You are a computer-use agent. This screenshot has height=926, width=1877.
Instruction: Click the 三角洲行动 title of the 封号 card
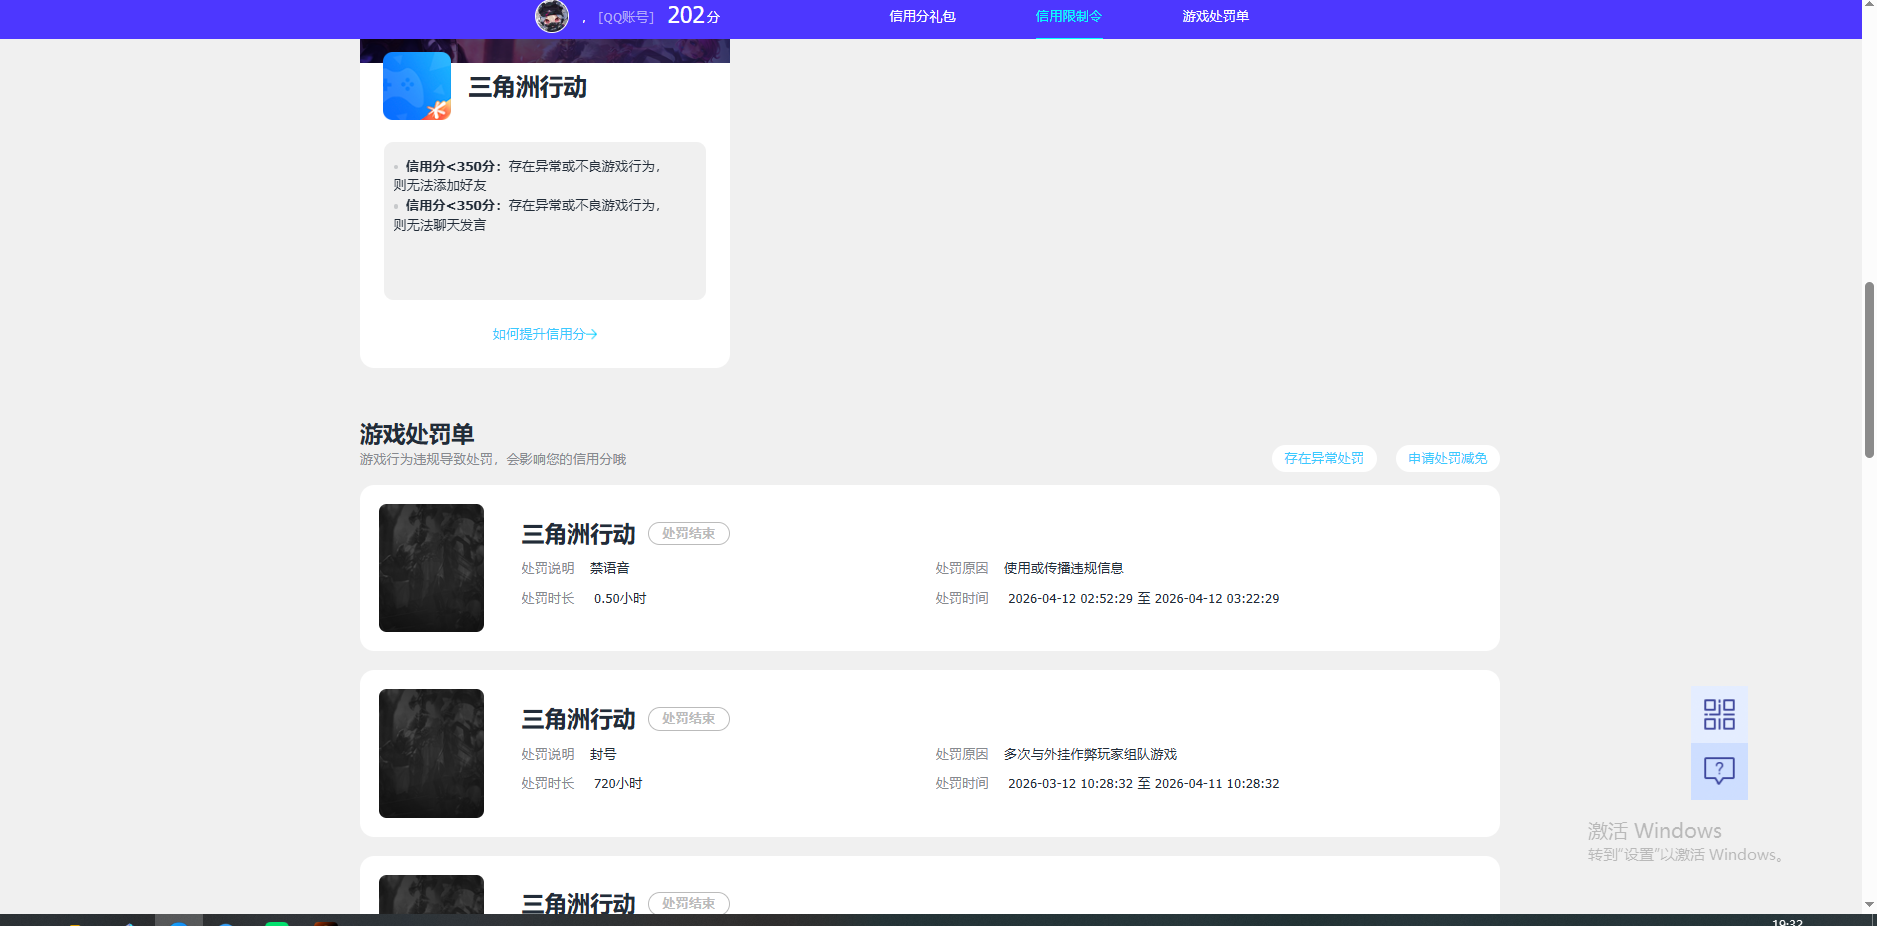[578, 719]
